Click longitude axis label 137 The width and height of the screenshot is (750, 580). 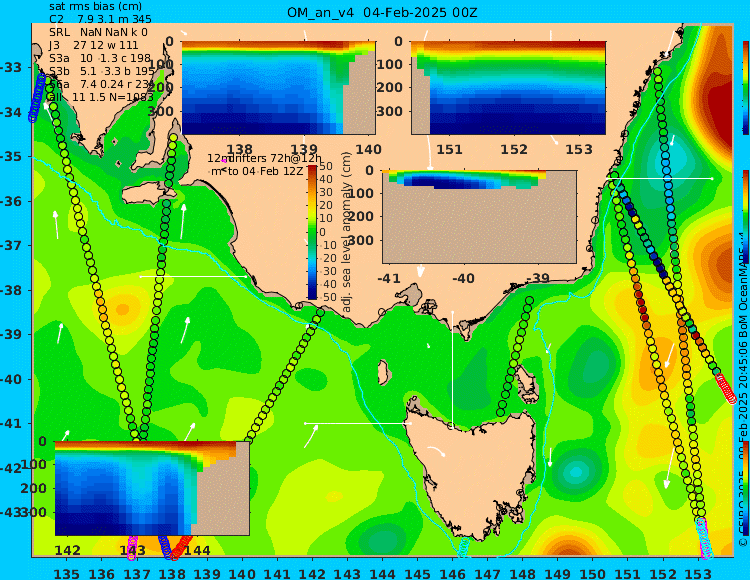[x=137, y=573]
